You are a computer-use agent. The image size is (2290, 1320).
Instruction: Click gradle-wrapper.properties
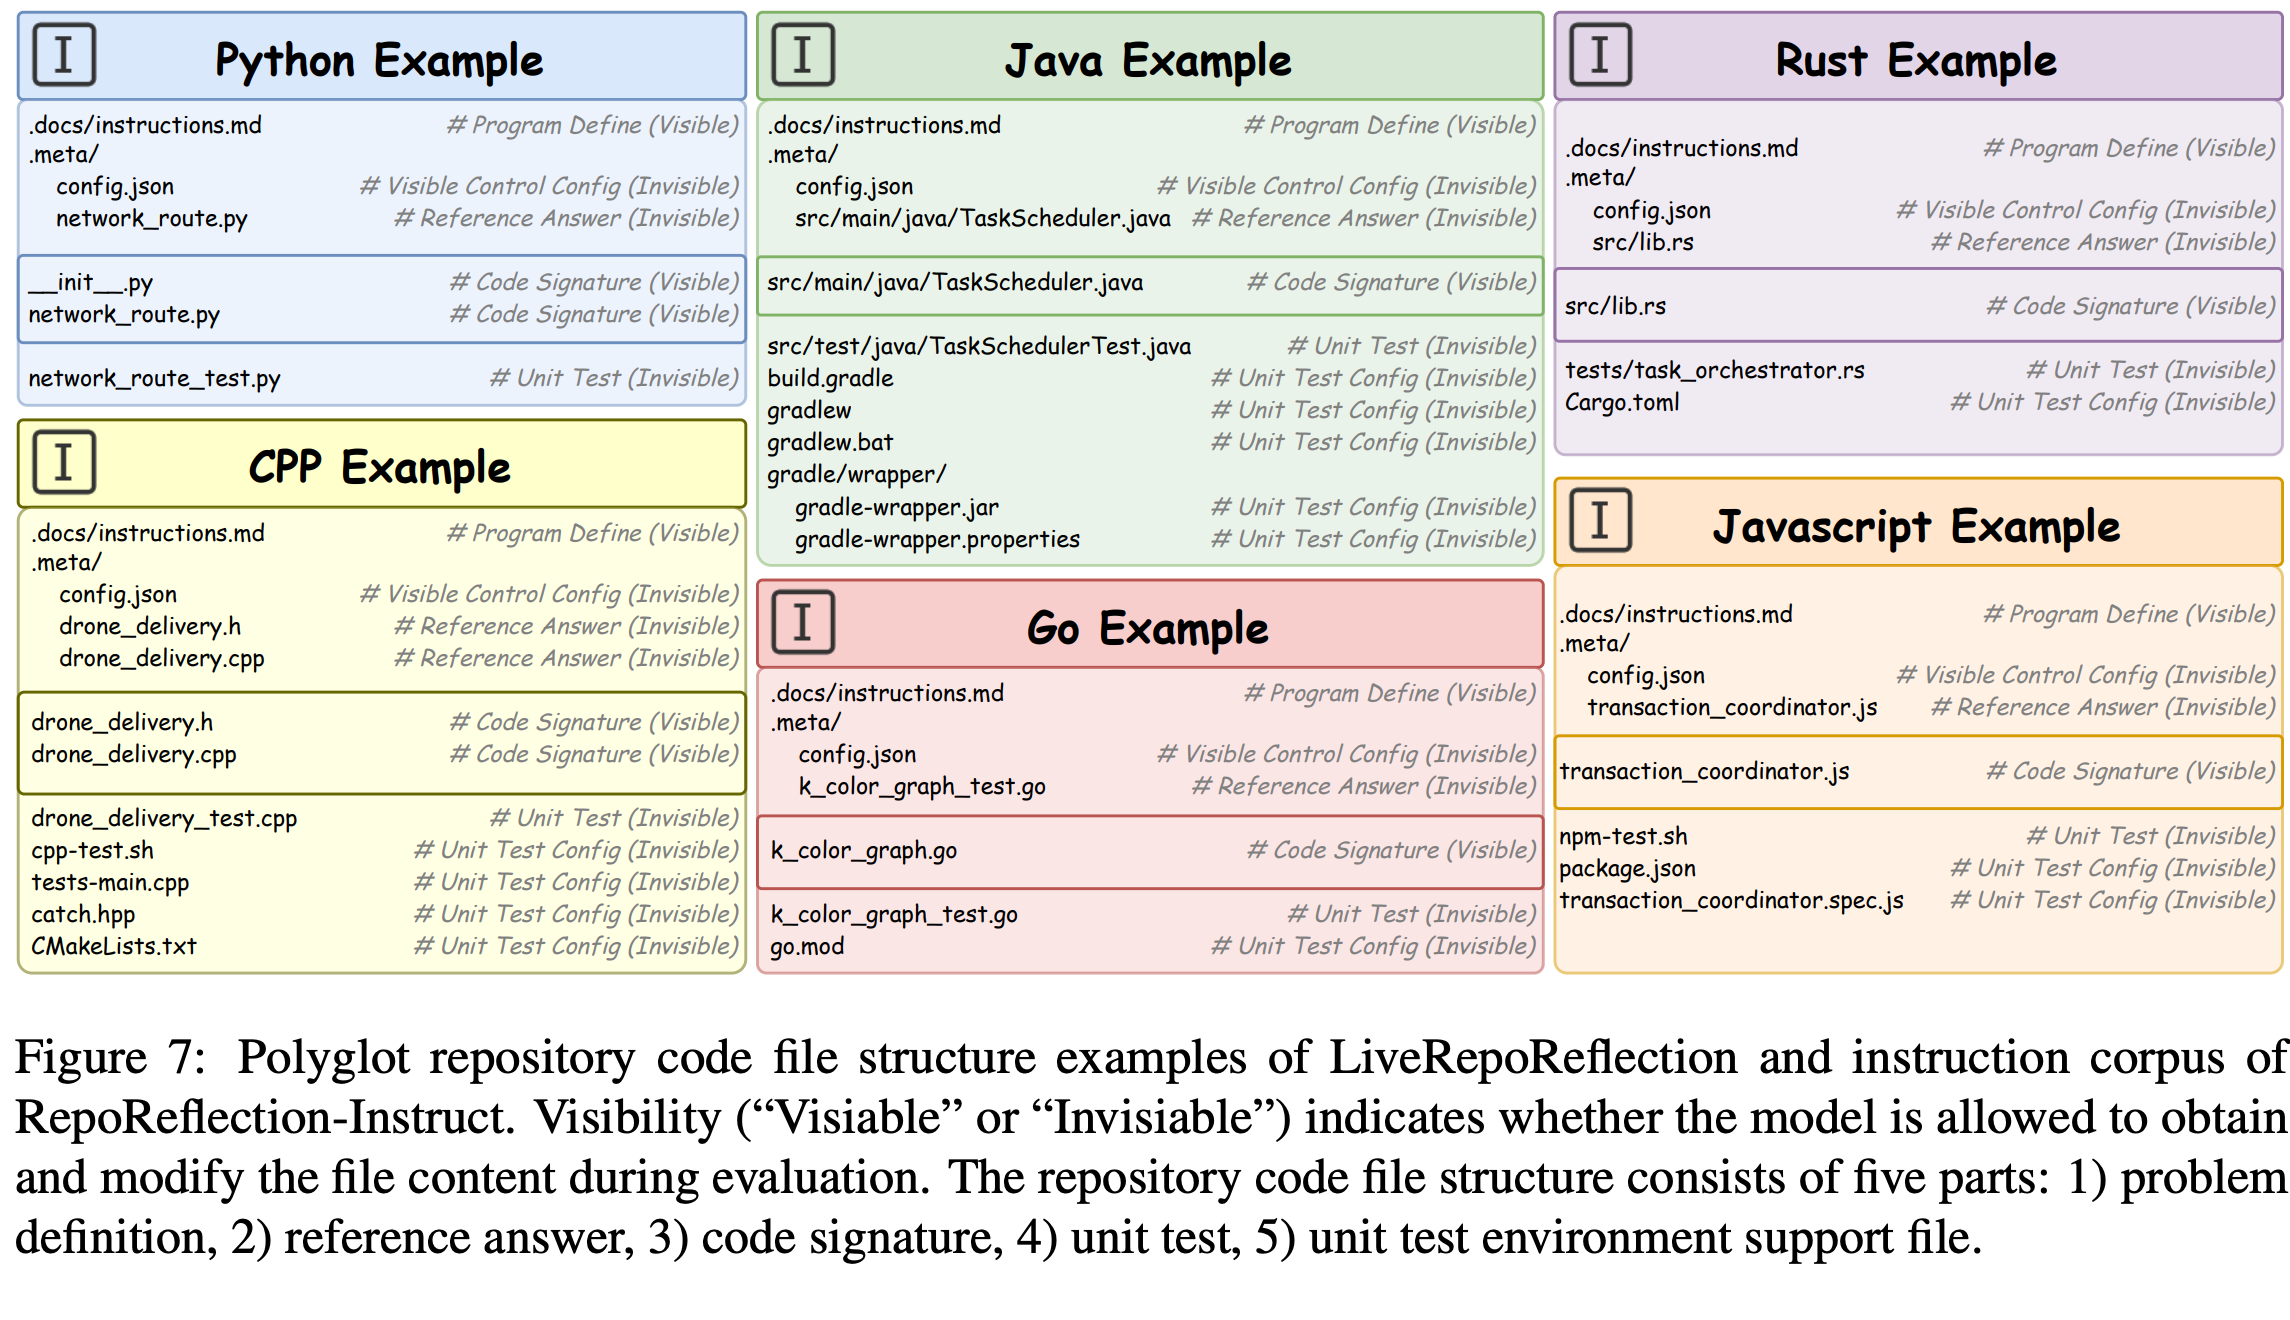(x=937, y=540)
